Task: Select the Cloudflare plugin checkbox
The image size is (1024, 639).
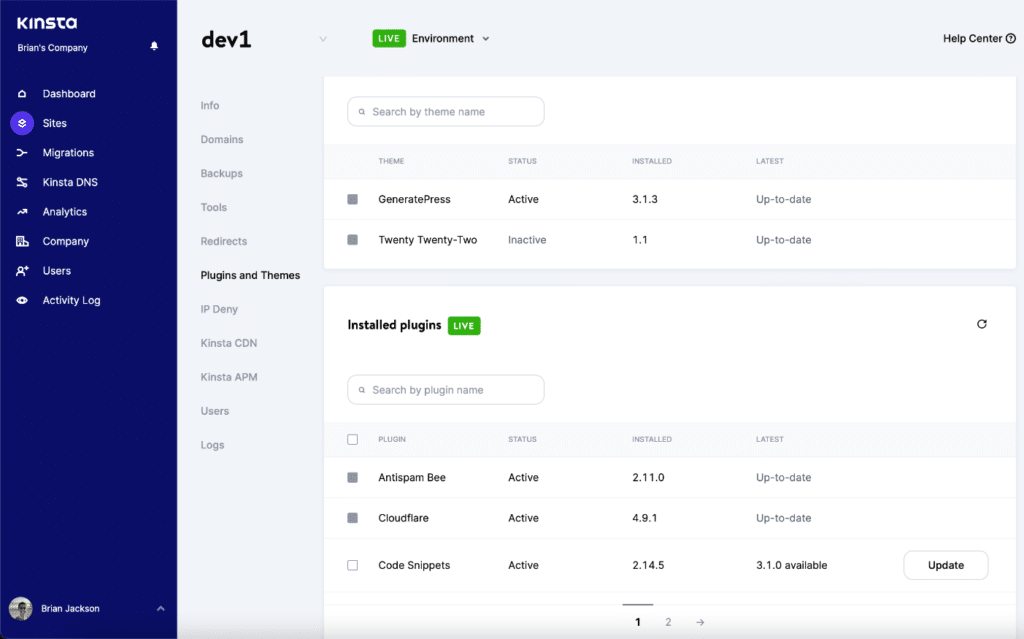Action: 353,518
